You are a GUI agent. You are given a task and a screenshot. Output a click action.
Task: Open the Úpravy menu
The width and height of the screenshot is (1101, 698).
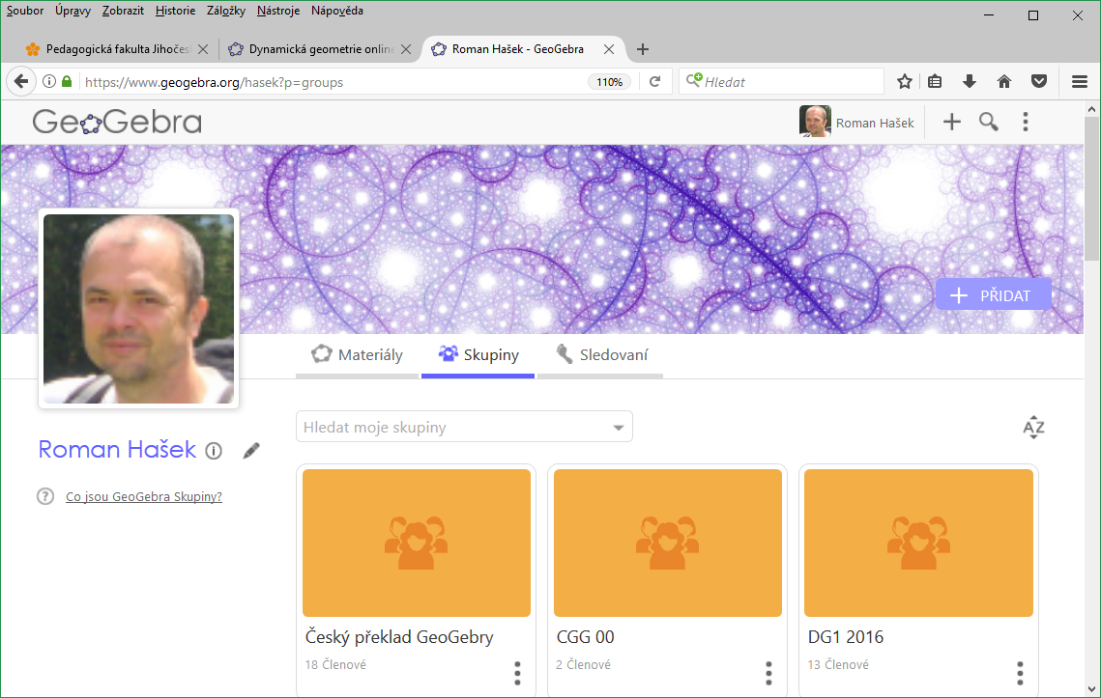click(x=73, y=11)
